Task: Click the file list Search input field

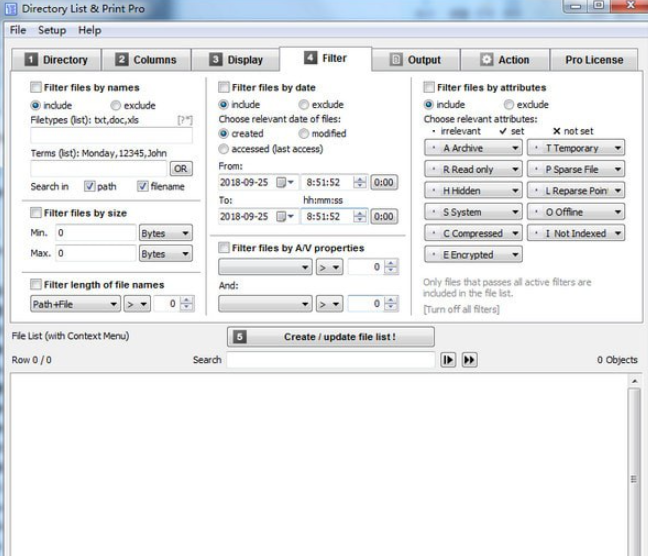Action: click(331, 360)
